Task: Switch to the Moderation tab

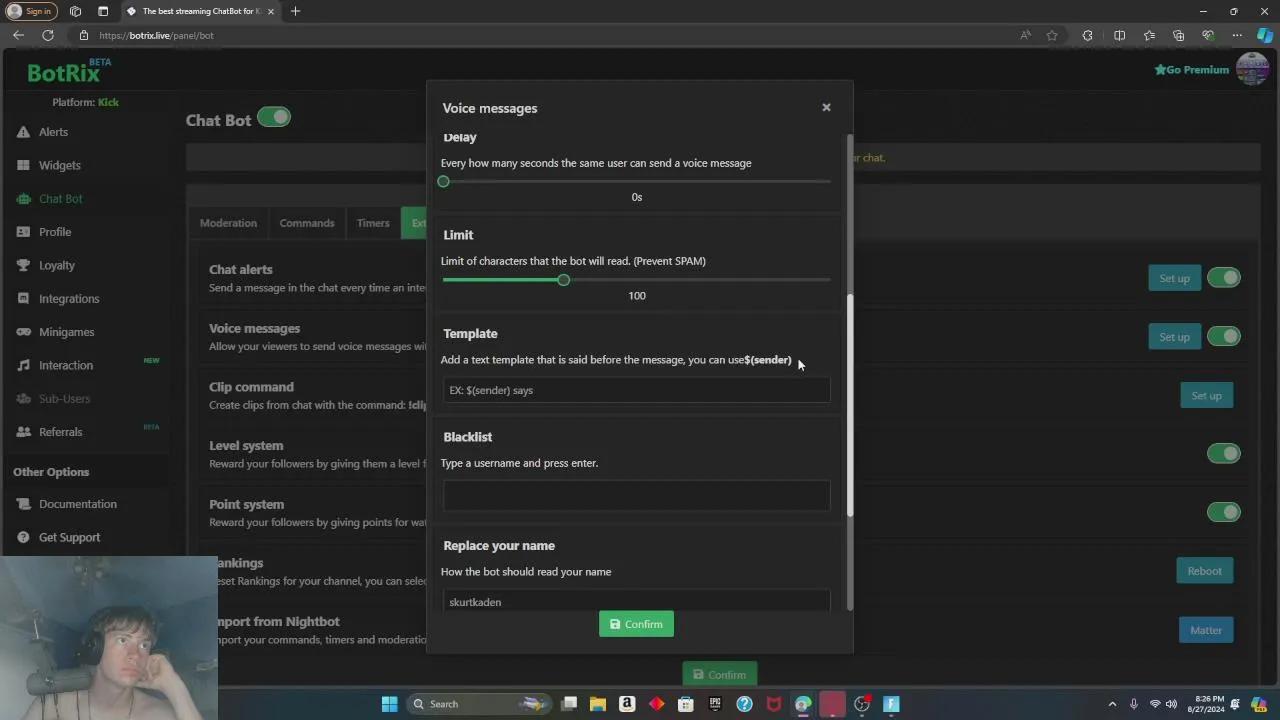Action: click(x=228, y=223)
